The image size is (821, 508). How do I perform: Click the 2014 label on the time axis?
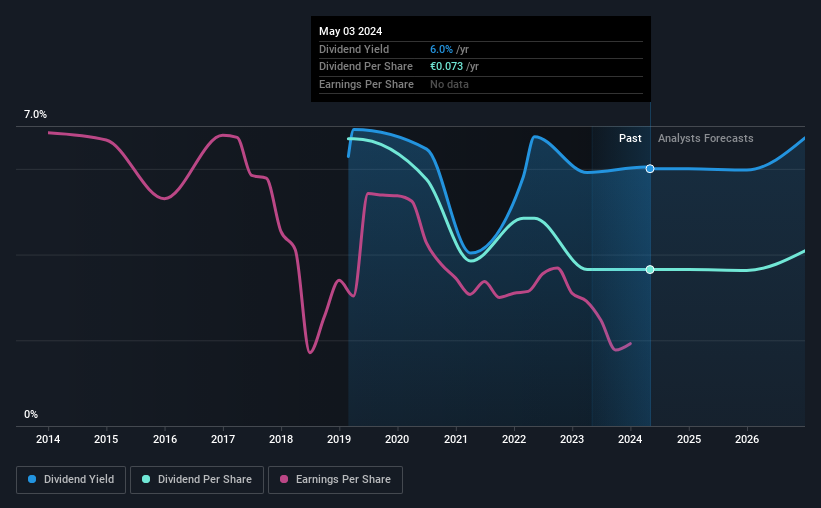48,439
